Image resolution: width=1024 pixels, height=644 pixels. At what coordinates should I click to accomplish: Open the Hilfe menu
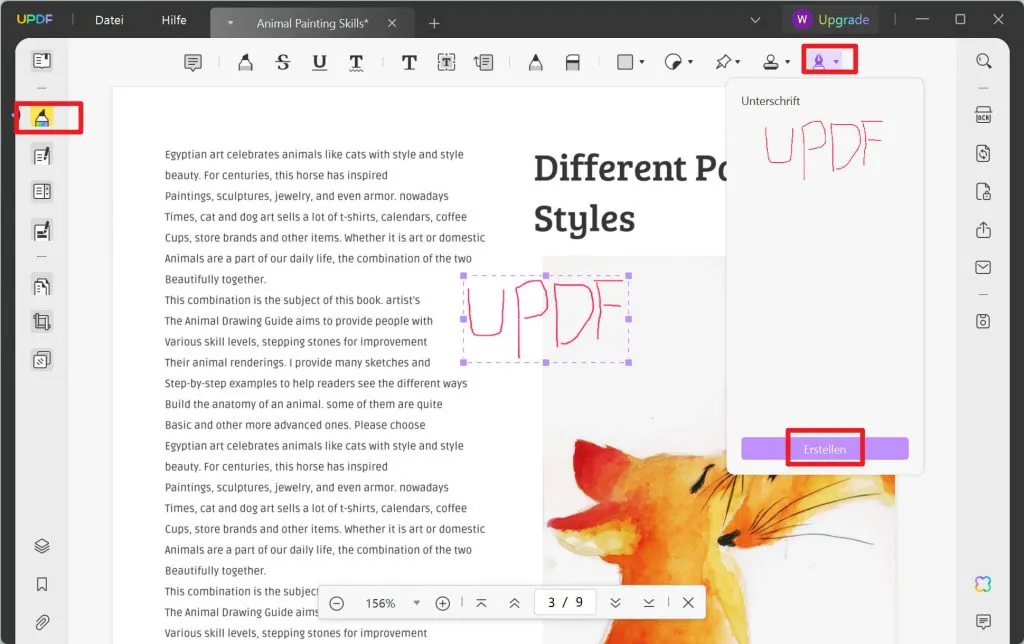[x=173, y=20]
